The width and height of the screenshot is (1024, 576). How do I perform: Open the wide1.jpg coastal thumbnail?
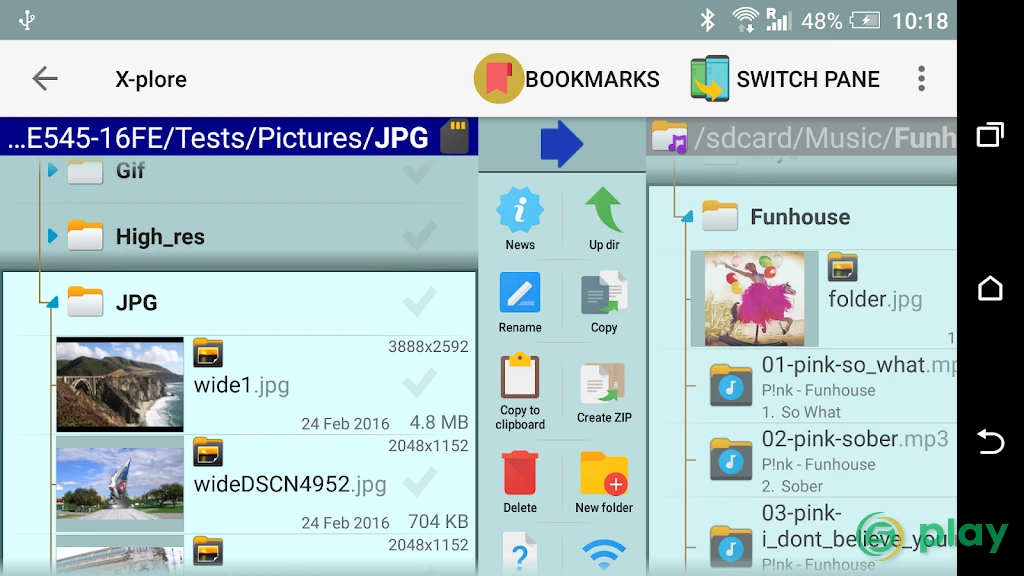pos(120,384)
